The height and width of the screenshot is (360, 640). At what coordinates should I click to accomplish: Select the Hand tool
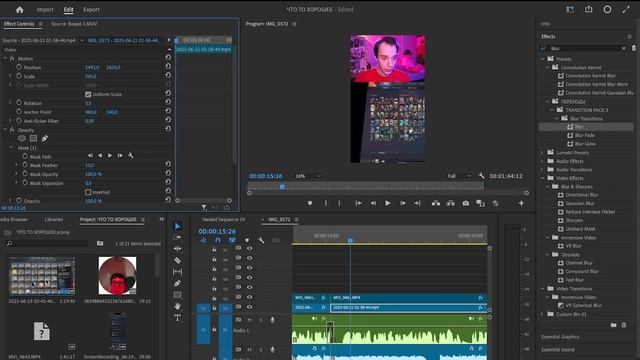178,306
